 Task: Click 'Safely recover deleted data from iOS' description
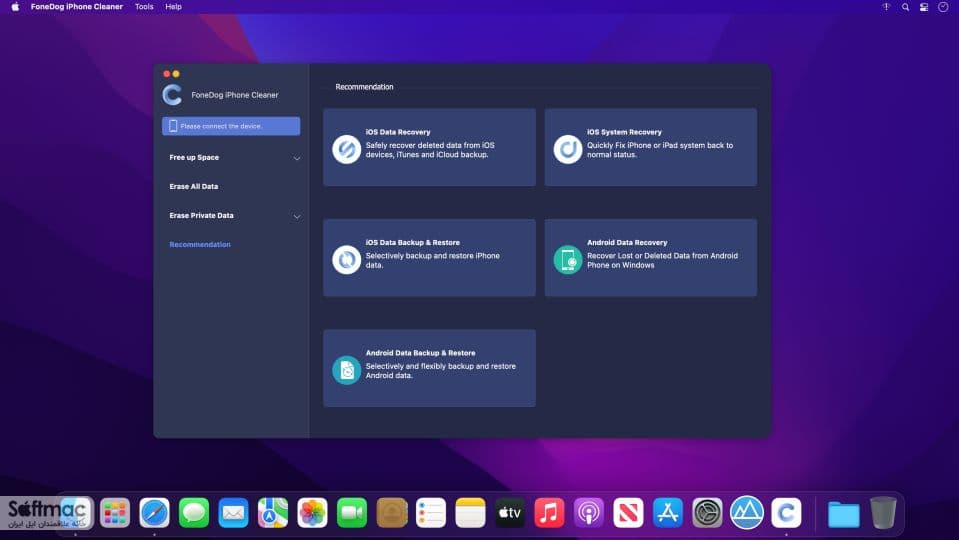(430, 150)
